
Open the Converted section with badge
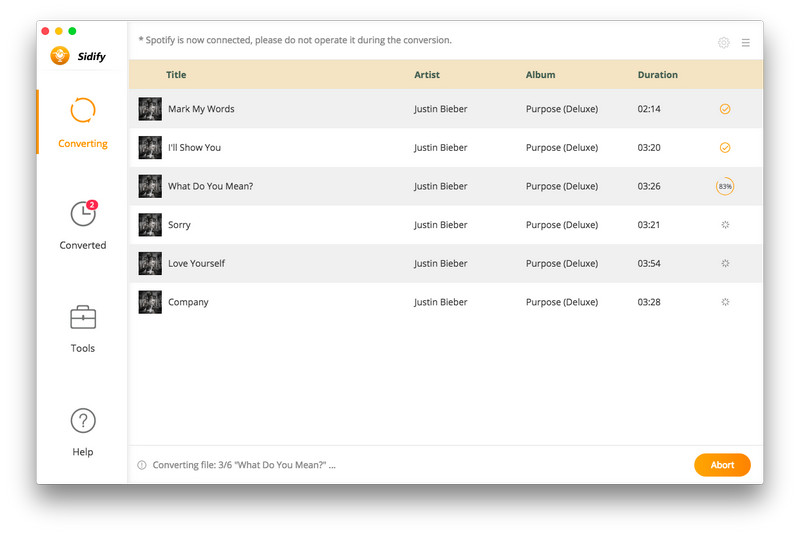pyautogui.click(x=83, y=224)
